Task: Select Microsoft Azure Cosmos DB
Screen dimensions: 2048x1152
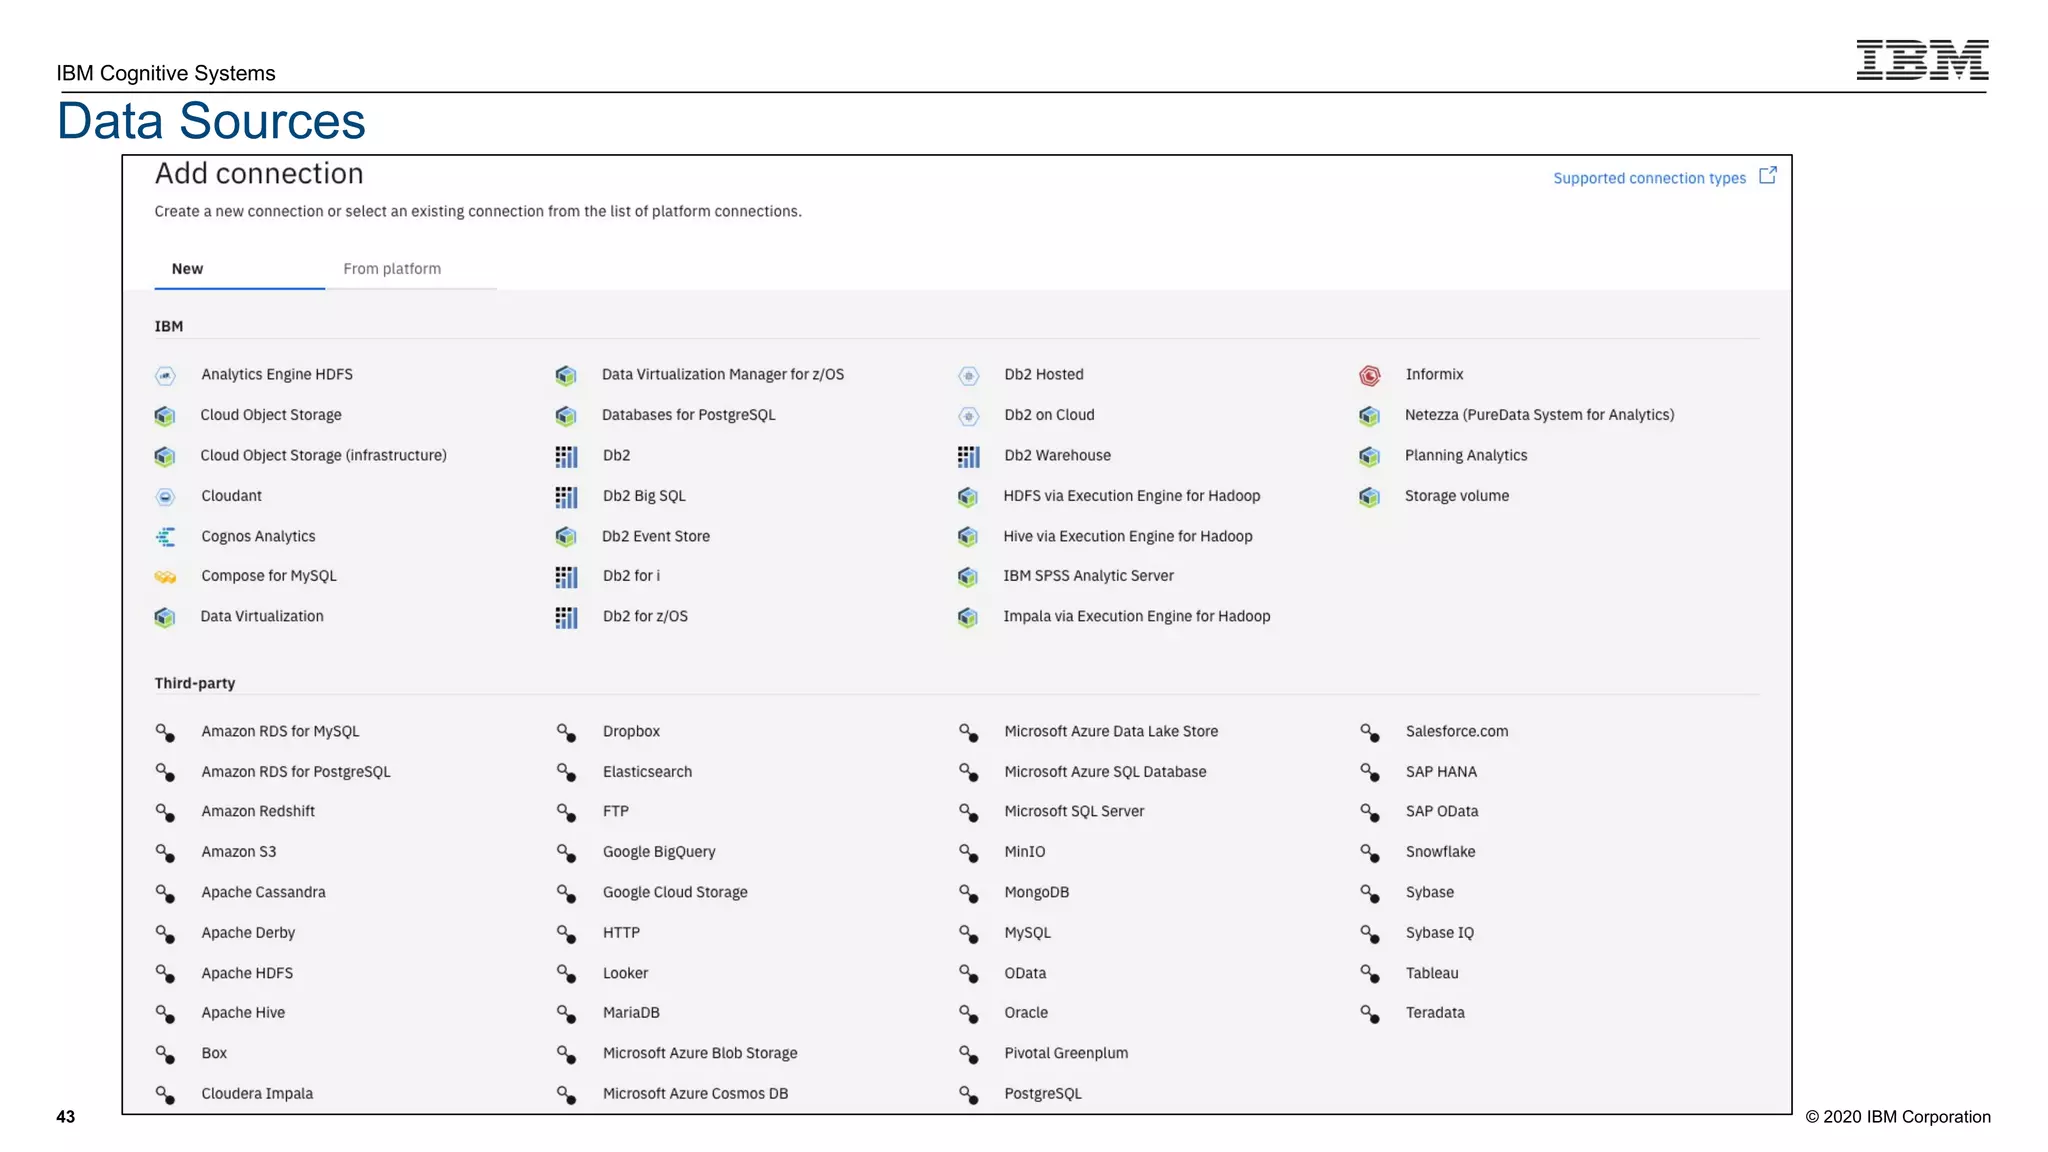Action: [x=695, y=1093]
